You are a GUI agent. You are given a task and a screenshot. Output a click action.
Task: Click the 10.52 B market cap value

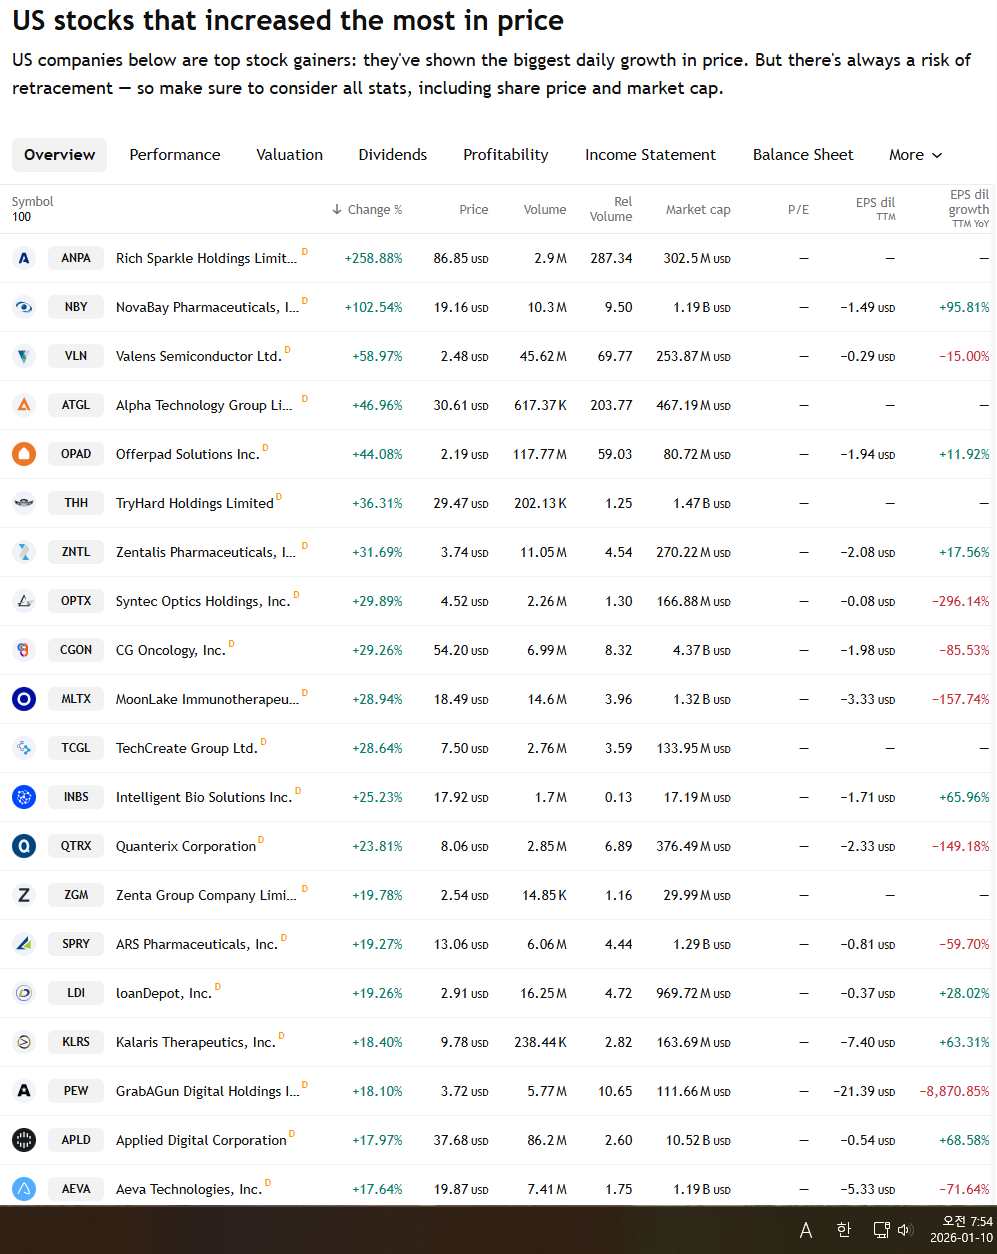click(698, 1140)
